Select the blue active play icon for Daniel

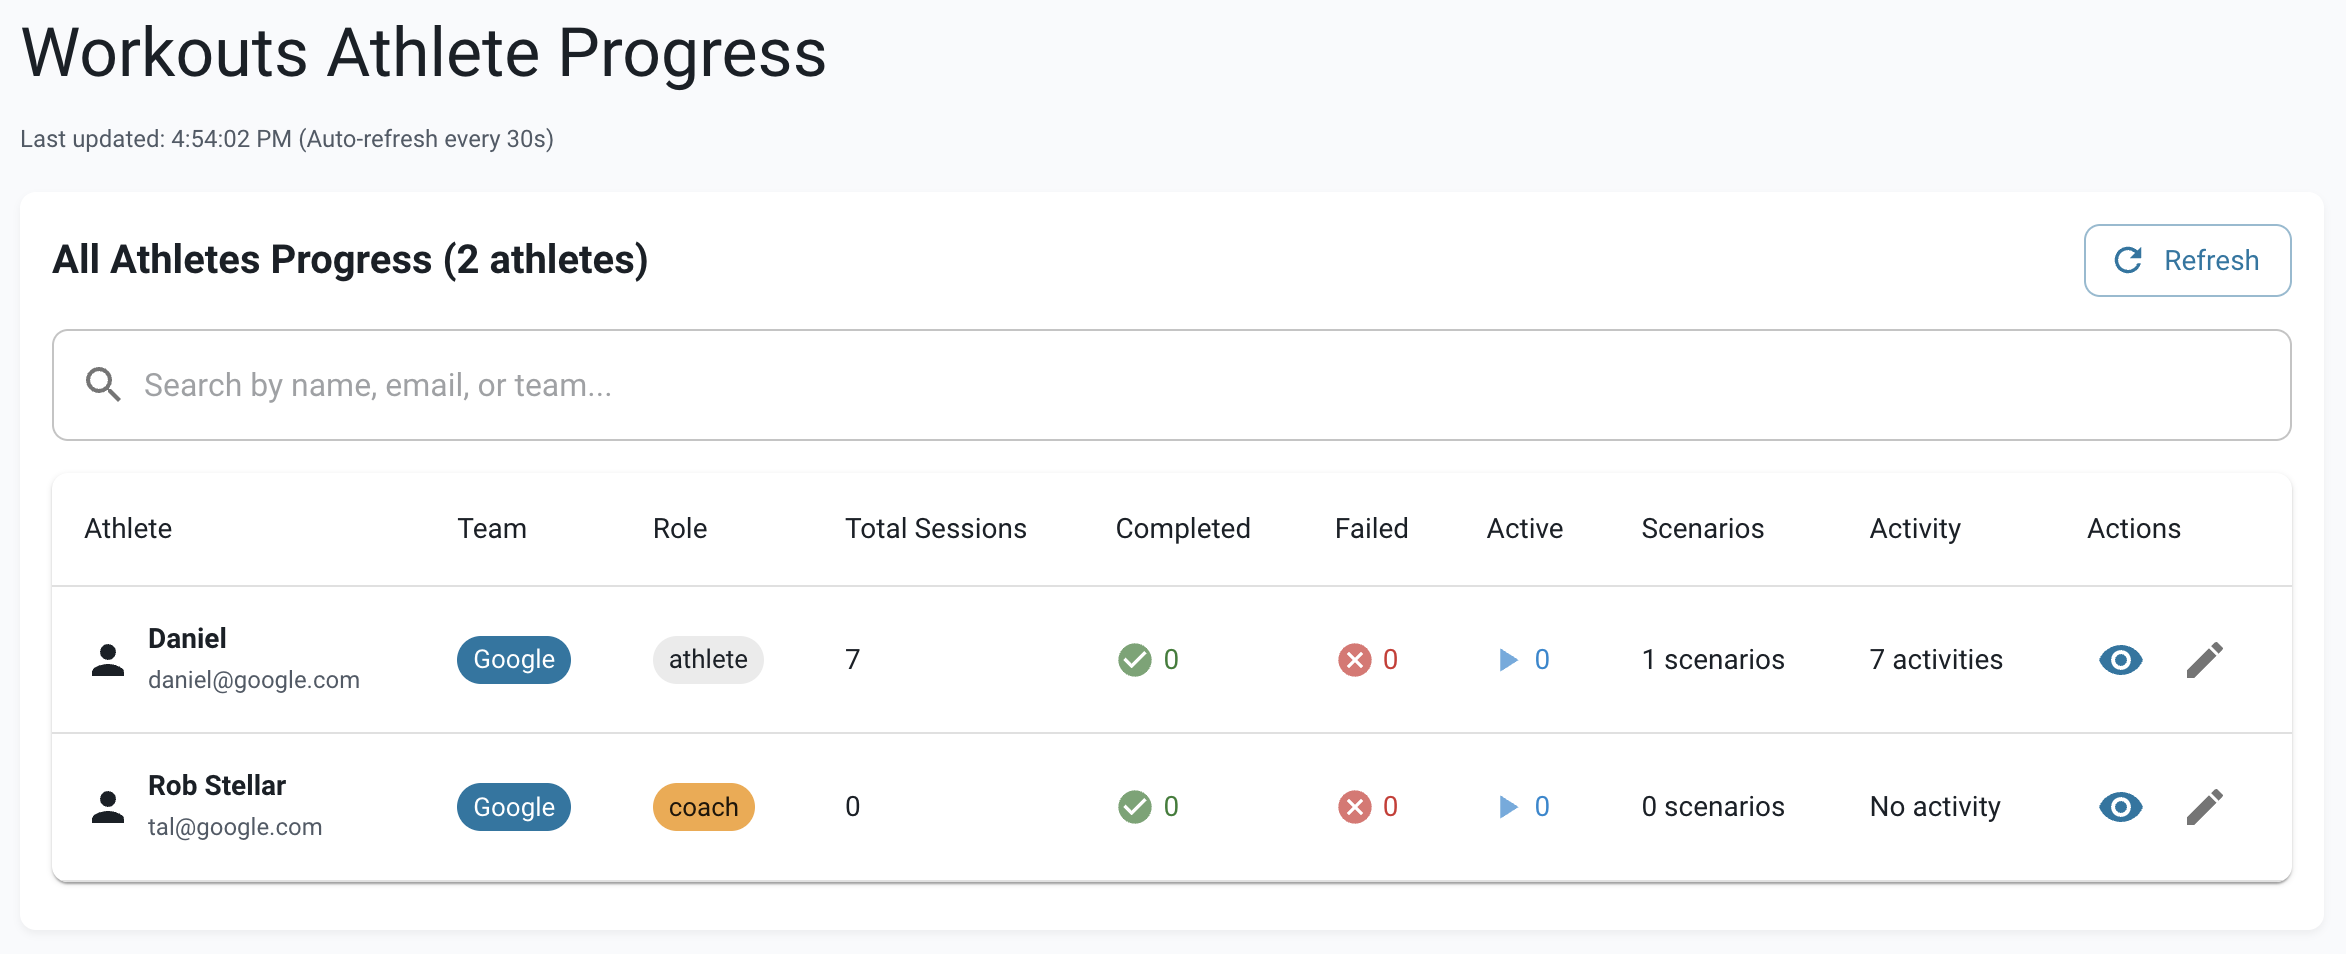click(1506, 659)
